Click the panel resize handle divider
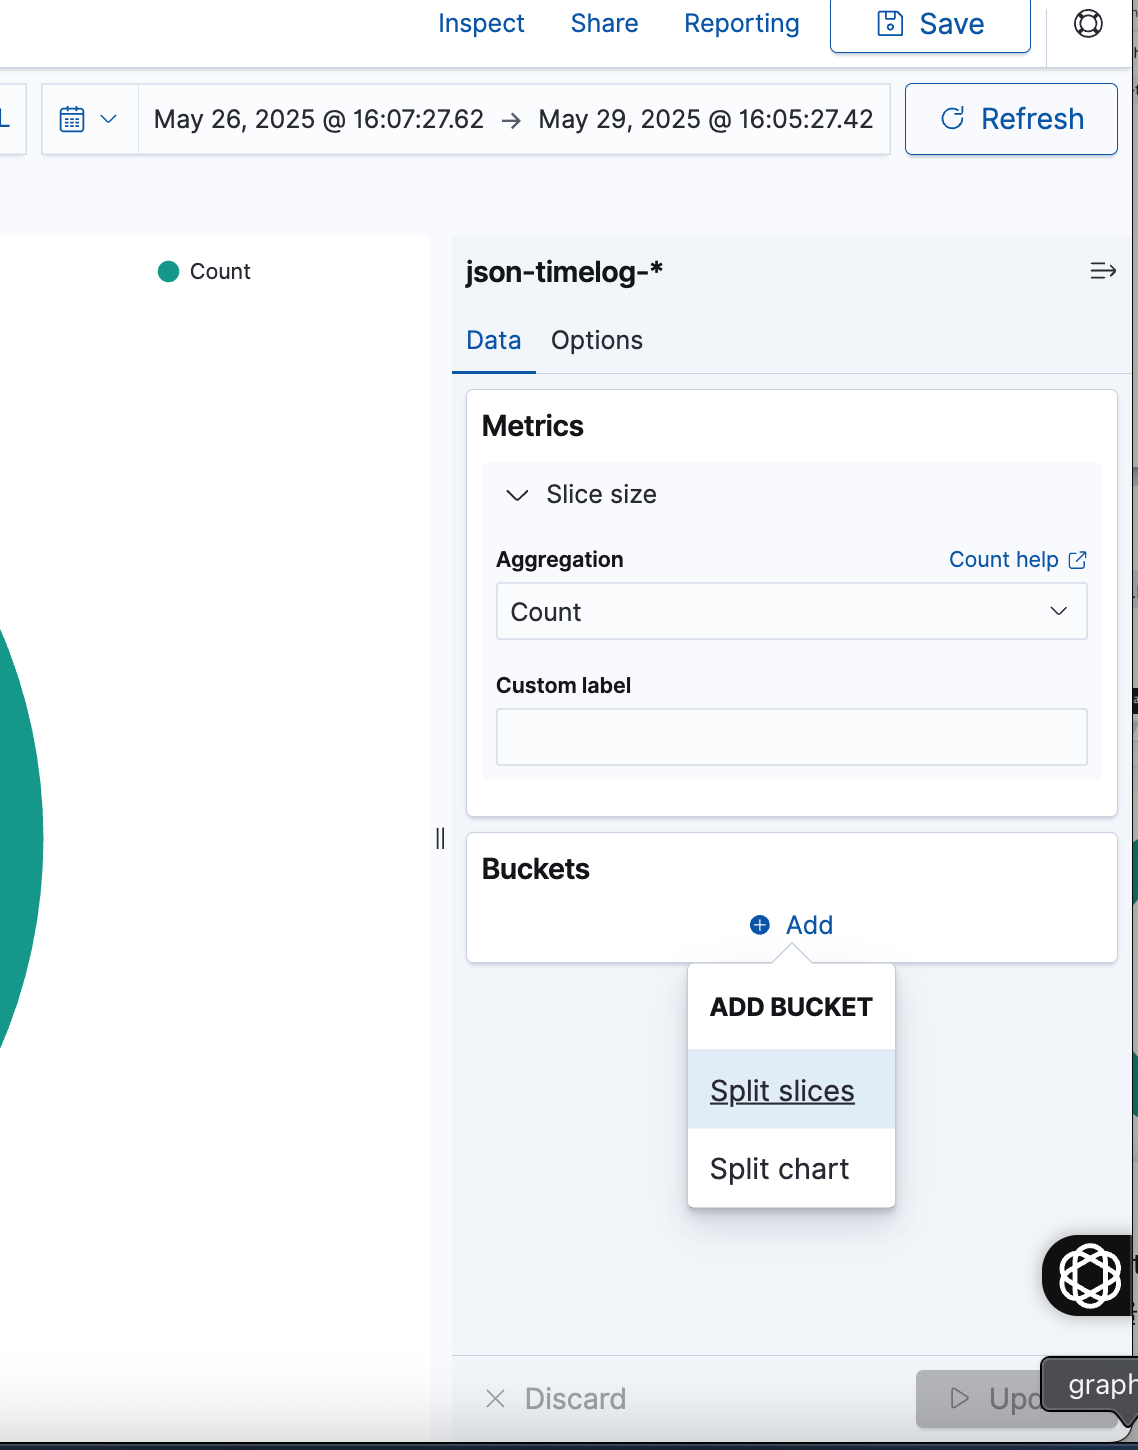1138x1450 pixels. pyautogui.click(x=440, y=838)
